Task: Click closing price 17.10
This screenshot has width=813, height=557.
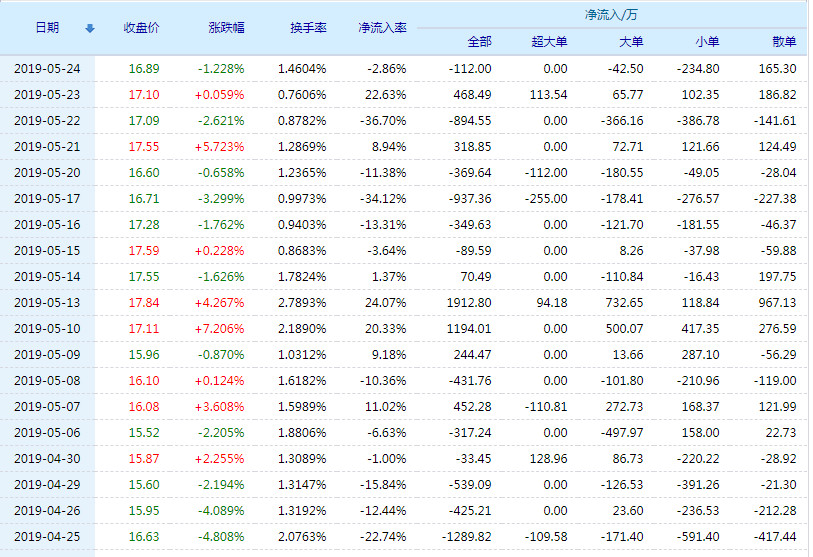Action: 144,94
